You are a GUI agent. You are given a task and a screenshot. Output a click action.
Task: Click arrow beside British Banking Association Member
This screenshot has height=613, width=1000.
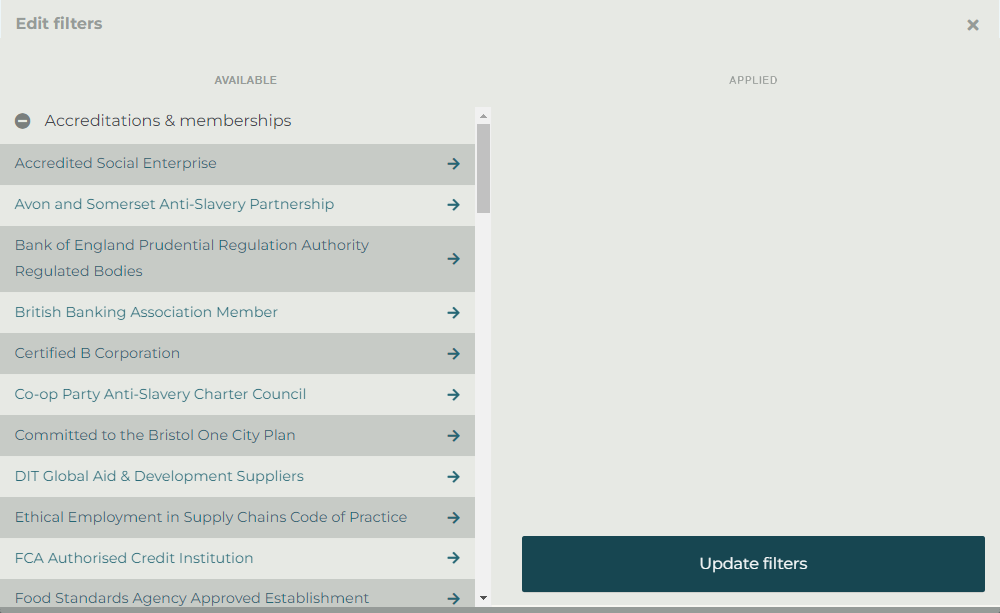[453, 313]
